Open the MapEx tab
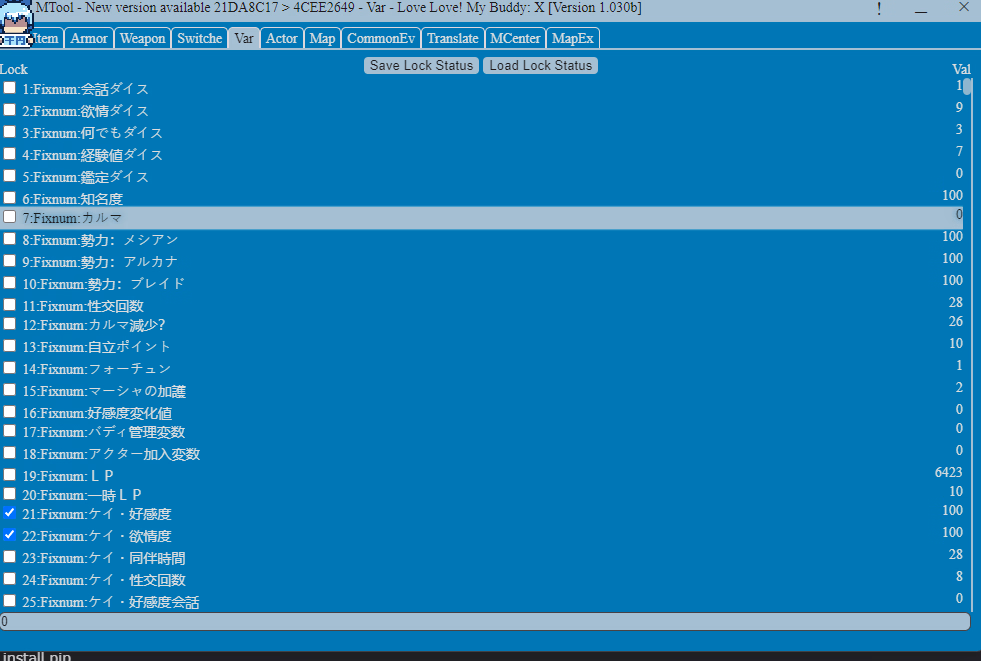Image resolution: width=981 pixels, height=661 pixels. [x=573, y=38]
